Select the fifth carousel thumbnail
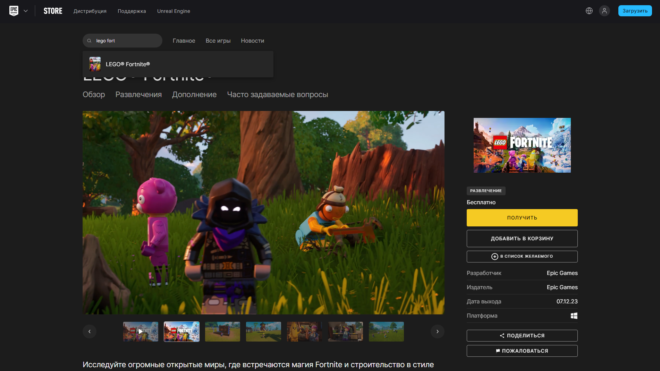Screen dimensions: 660x371 pyautogui.click(x=304, y=331)
